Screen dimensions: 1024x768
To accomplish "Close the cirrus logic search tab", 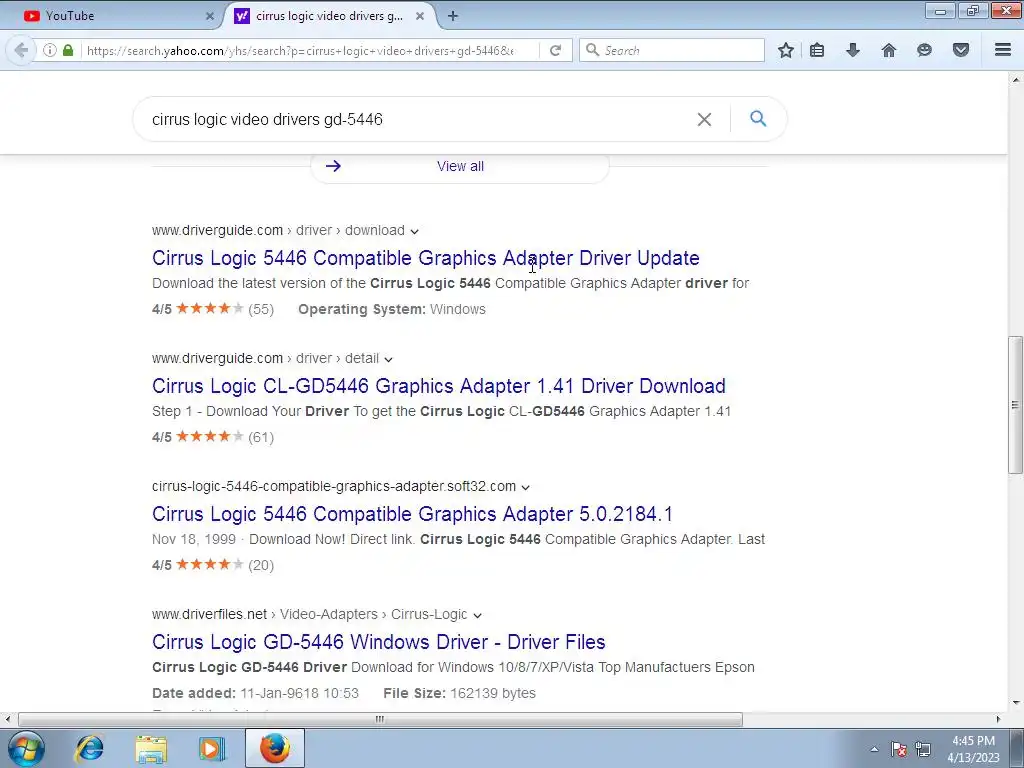I will pyautogui.click(x=420, y=16).
